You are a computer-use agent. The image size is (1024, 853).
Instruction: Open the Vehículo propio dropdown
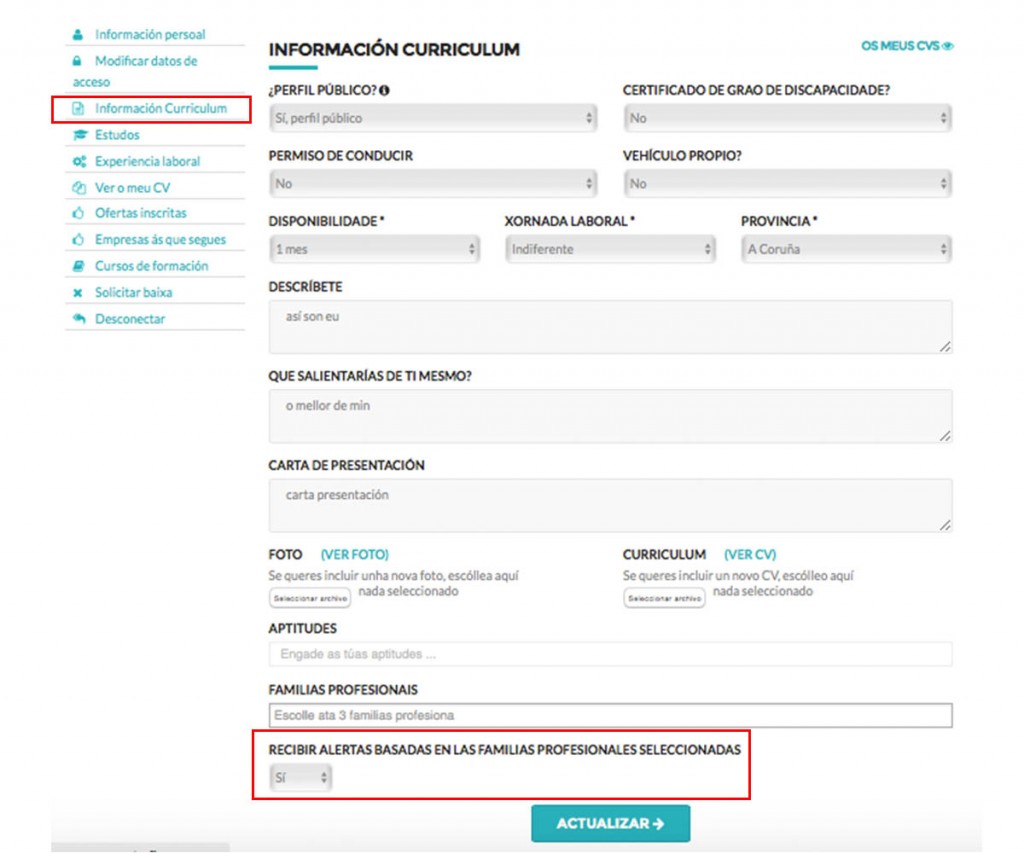[787, 184]
